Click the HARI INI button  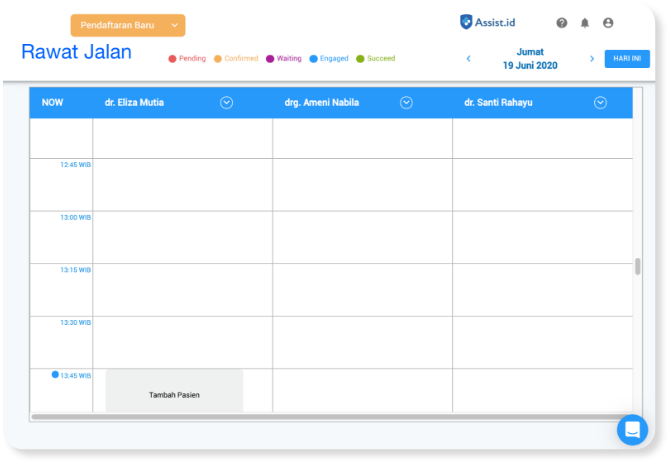(x=627, y=59)
